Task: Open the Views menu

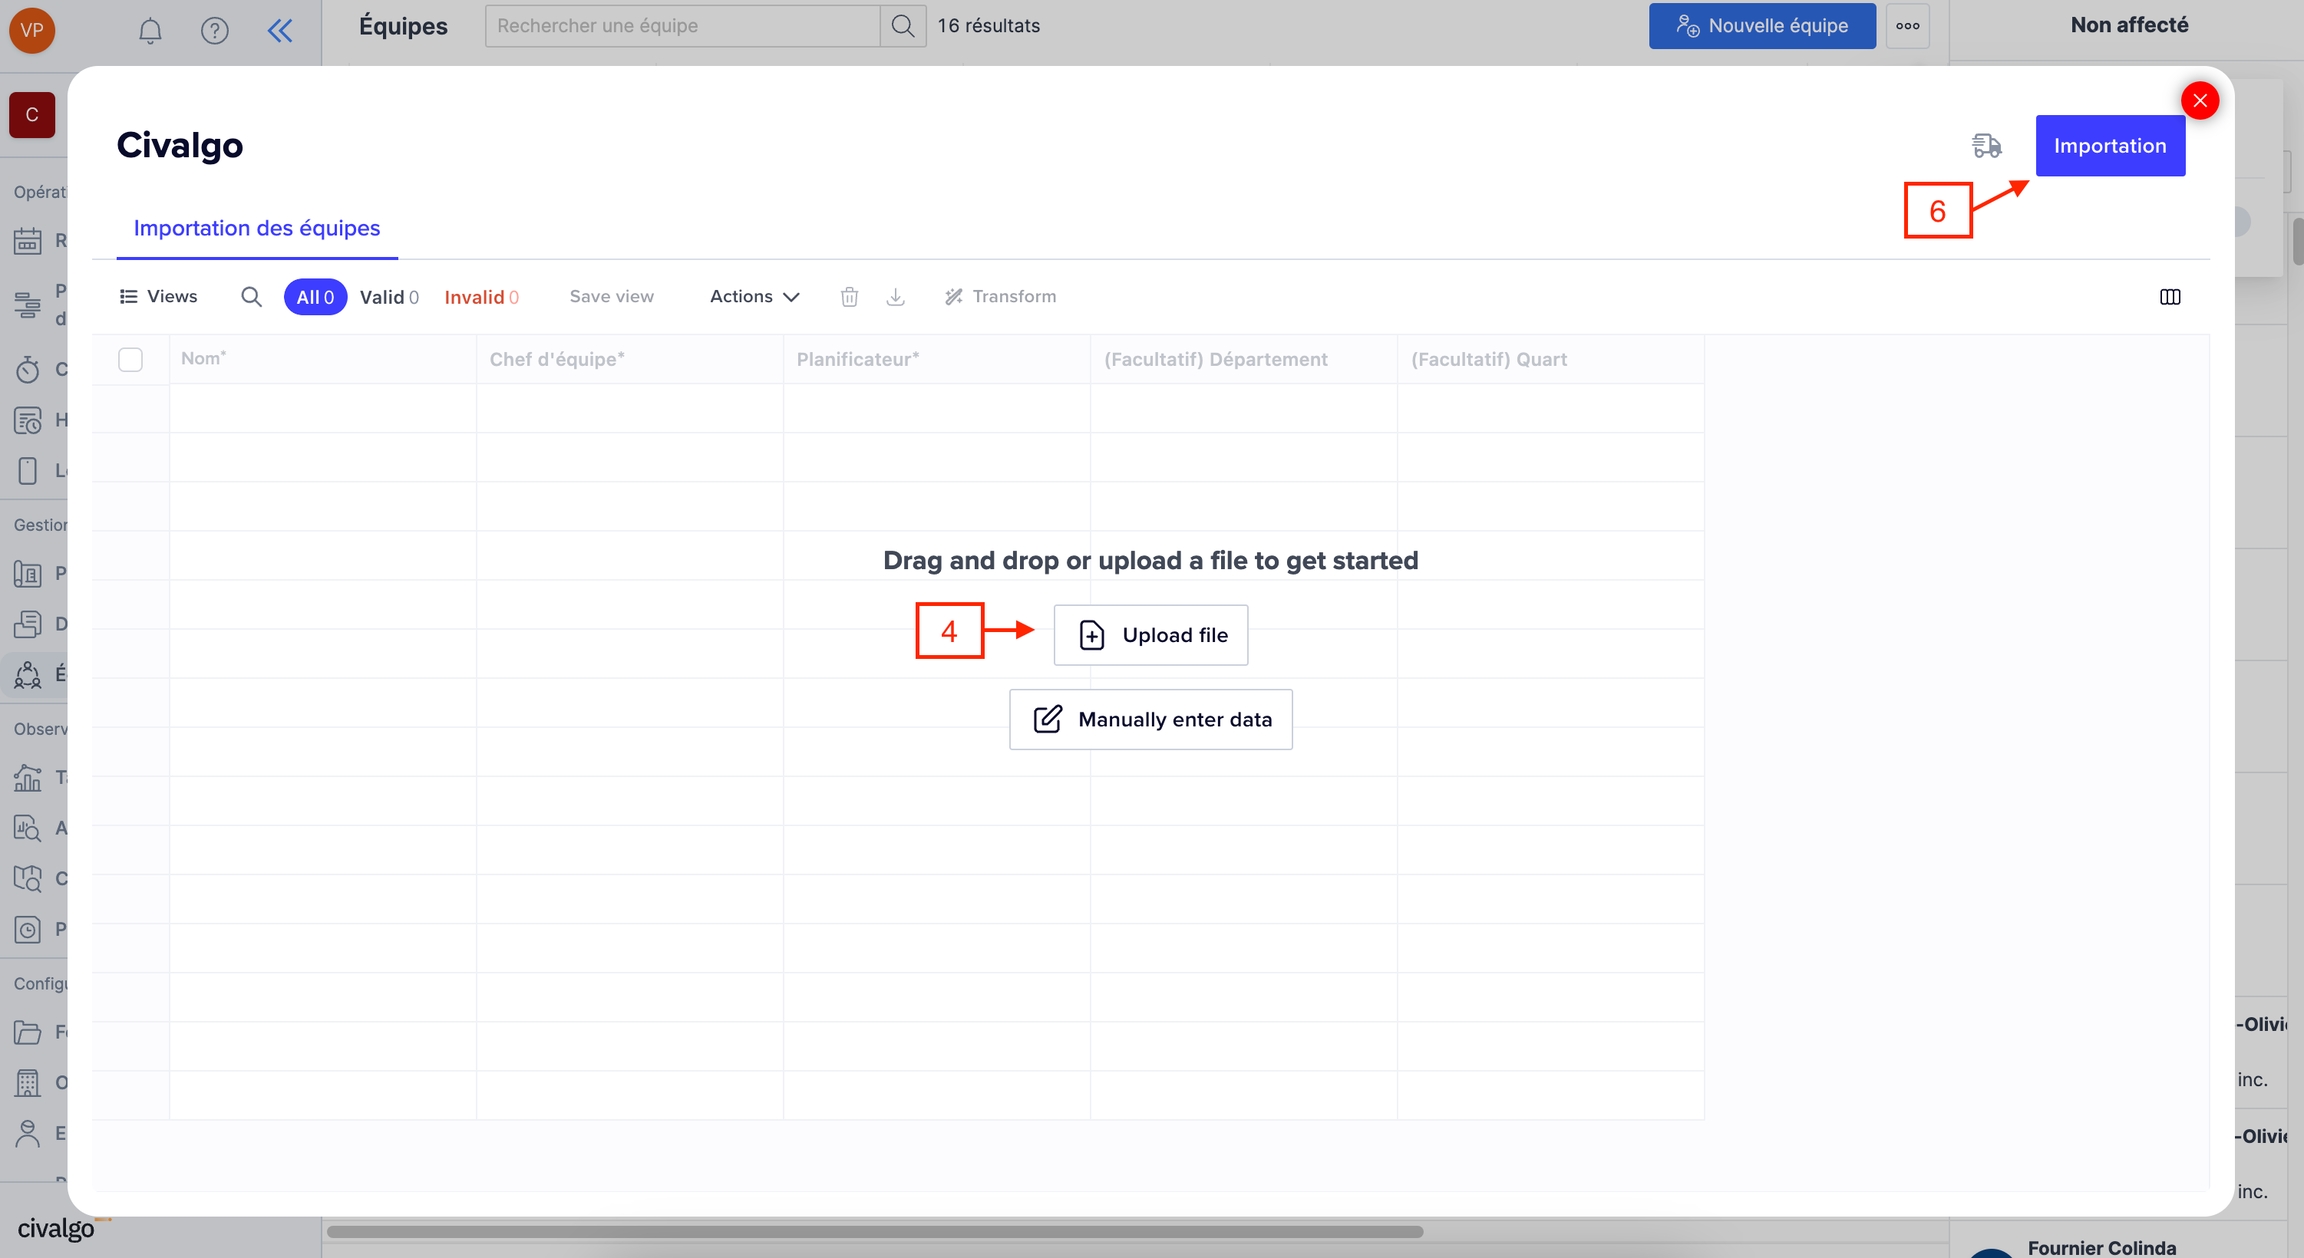Action: 158,297
